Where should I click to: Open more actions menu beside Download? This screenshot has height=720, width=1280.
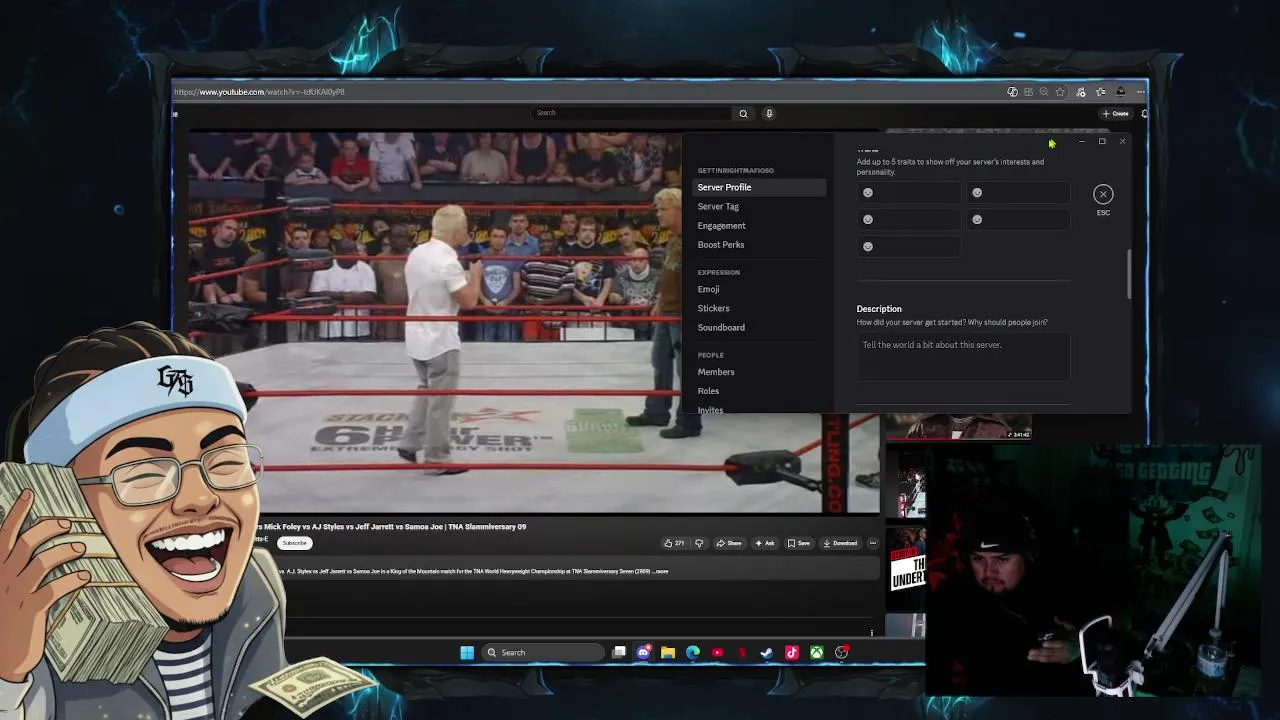(872, 543)
